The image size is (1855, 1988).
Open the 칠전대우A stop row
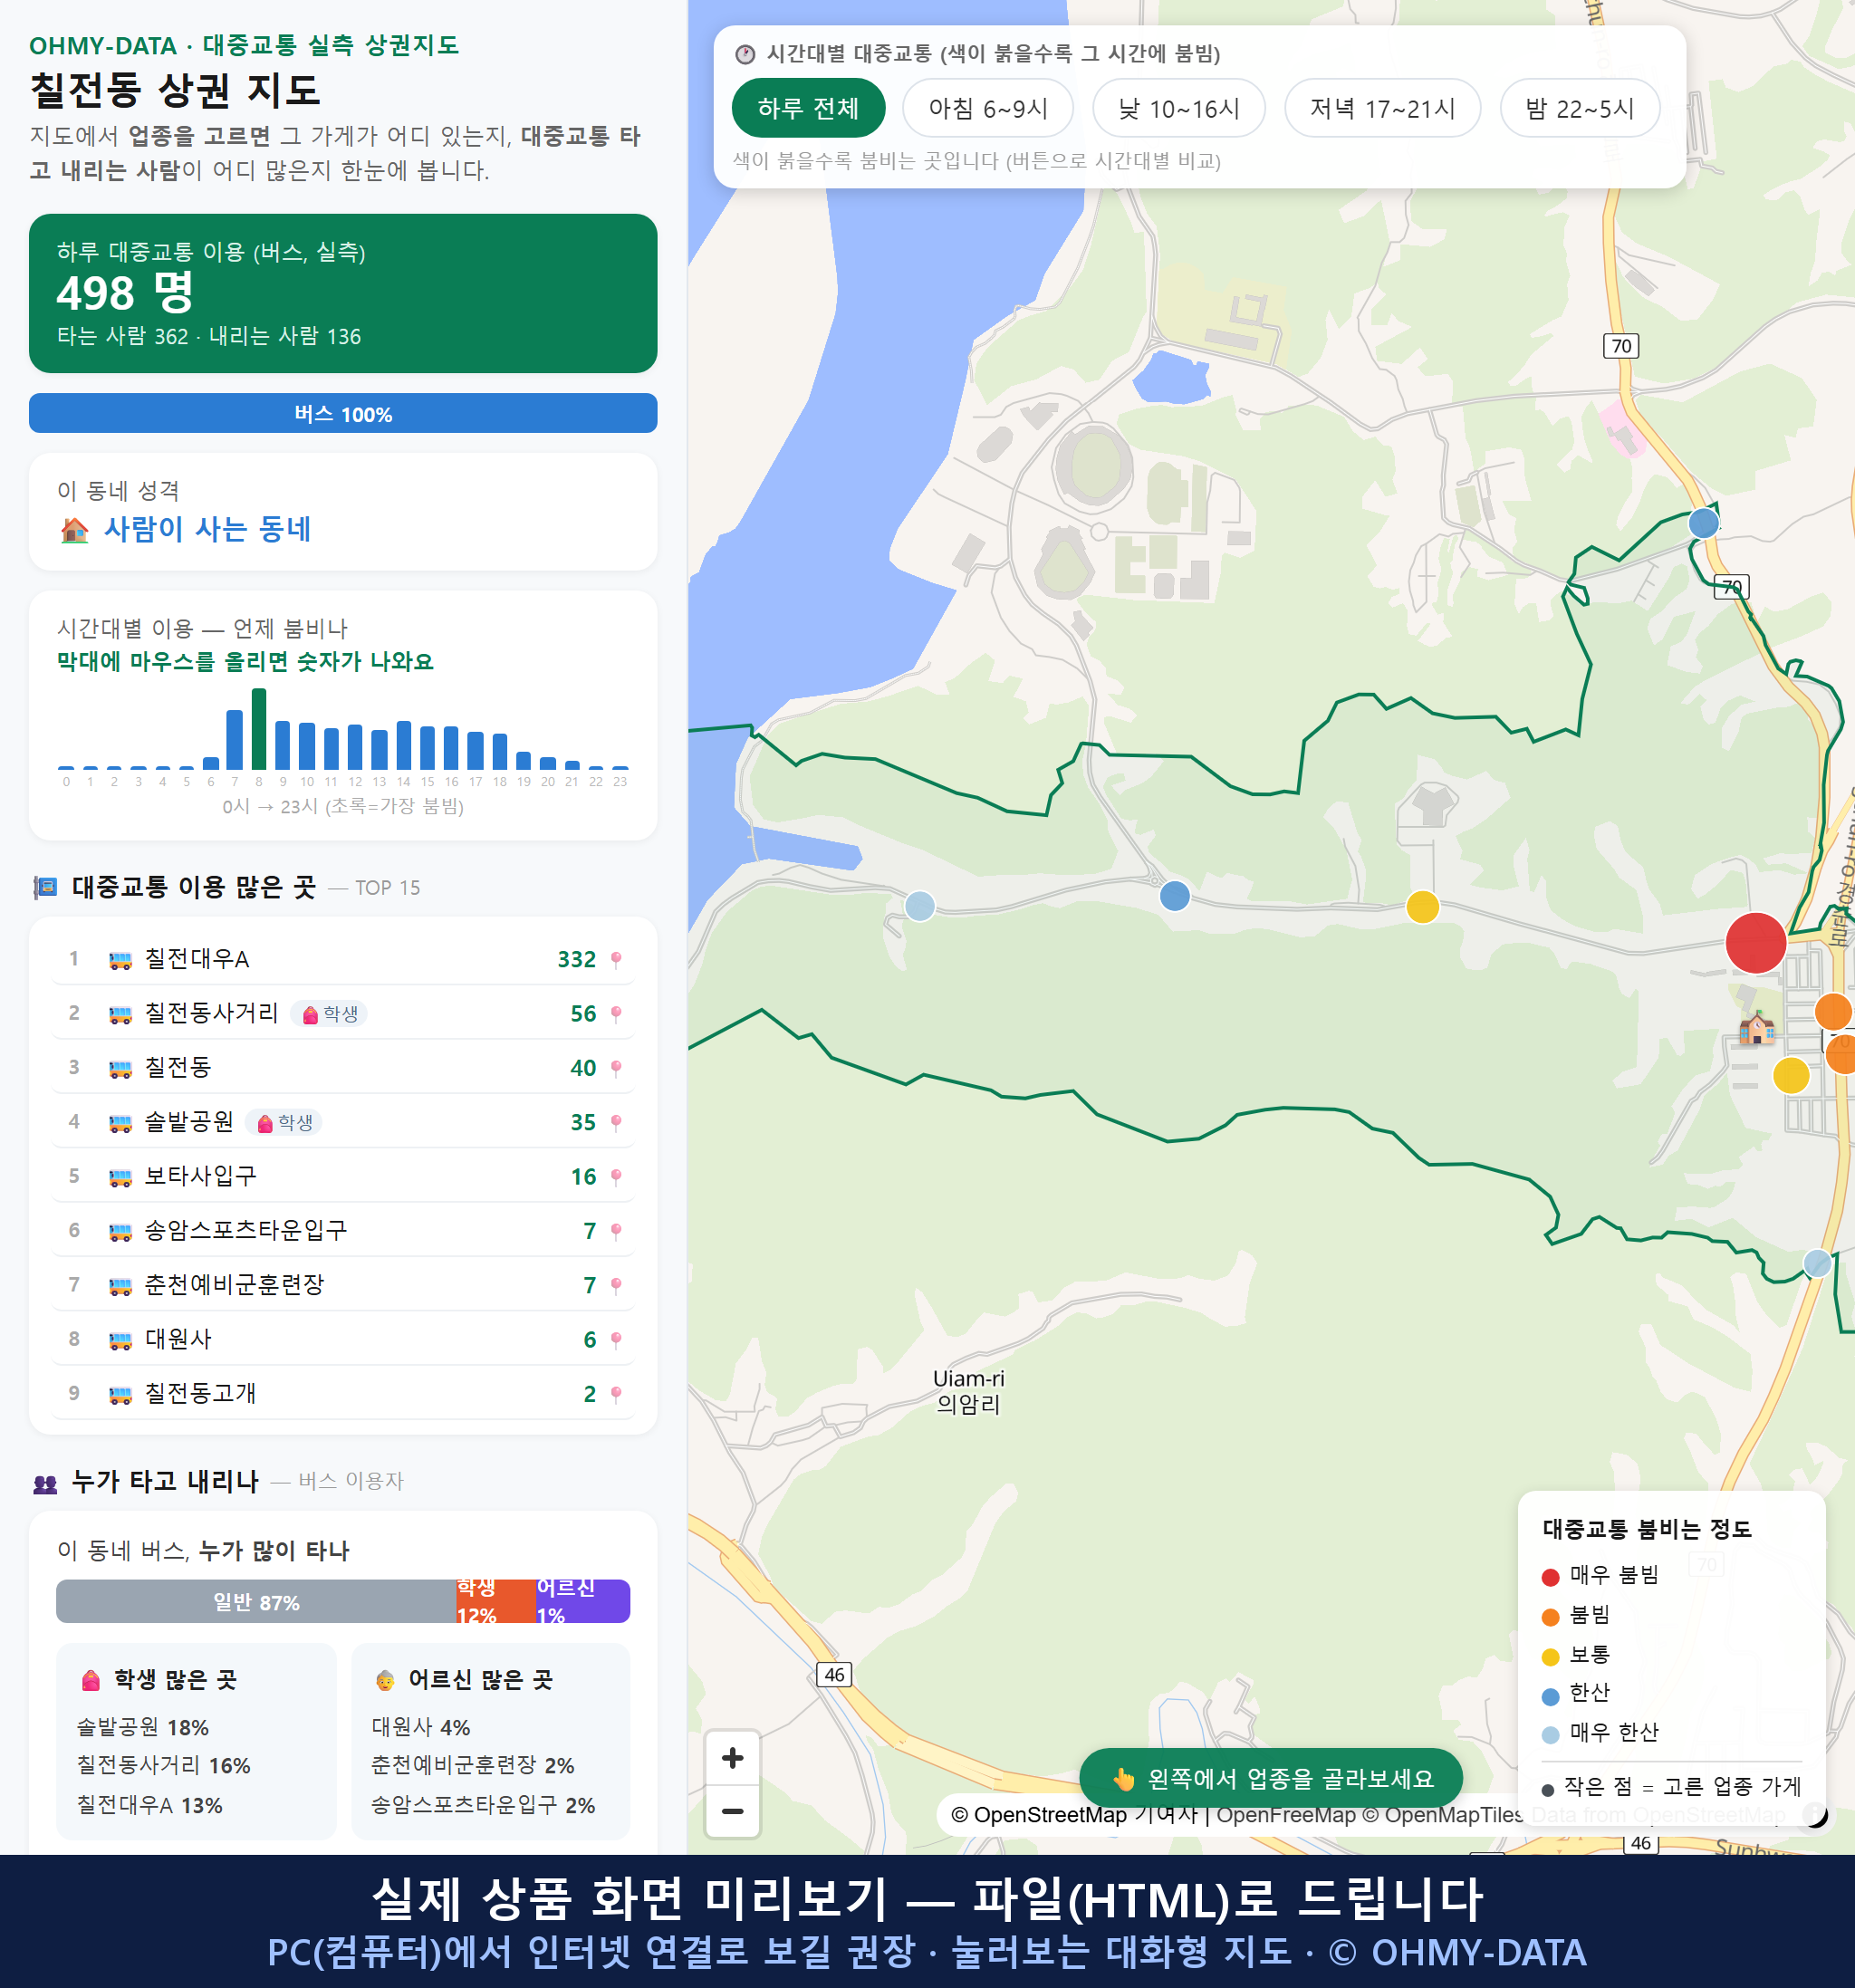(x=343, y=959)
